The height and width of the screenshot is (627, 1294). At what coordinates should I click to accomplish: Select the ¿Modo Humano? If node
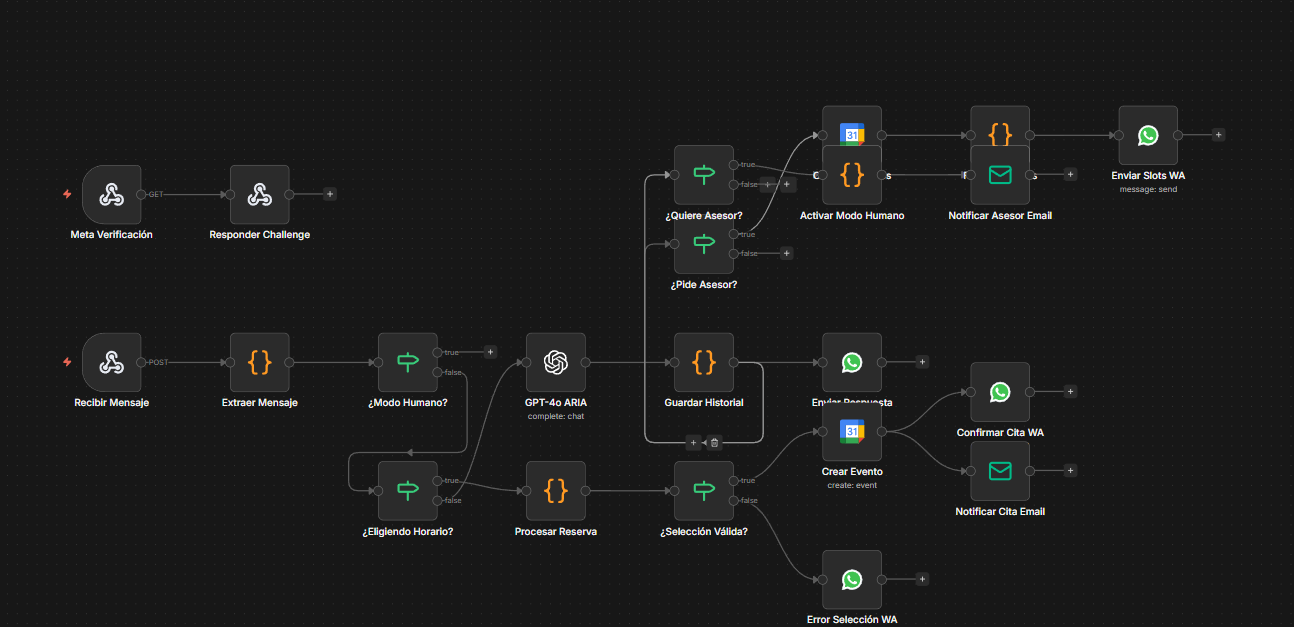pos(407,363)
